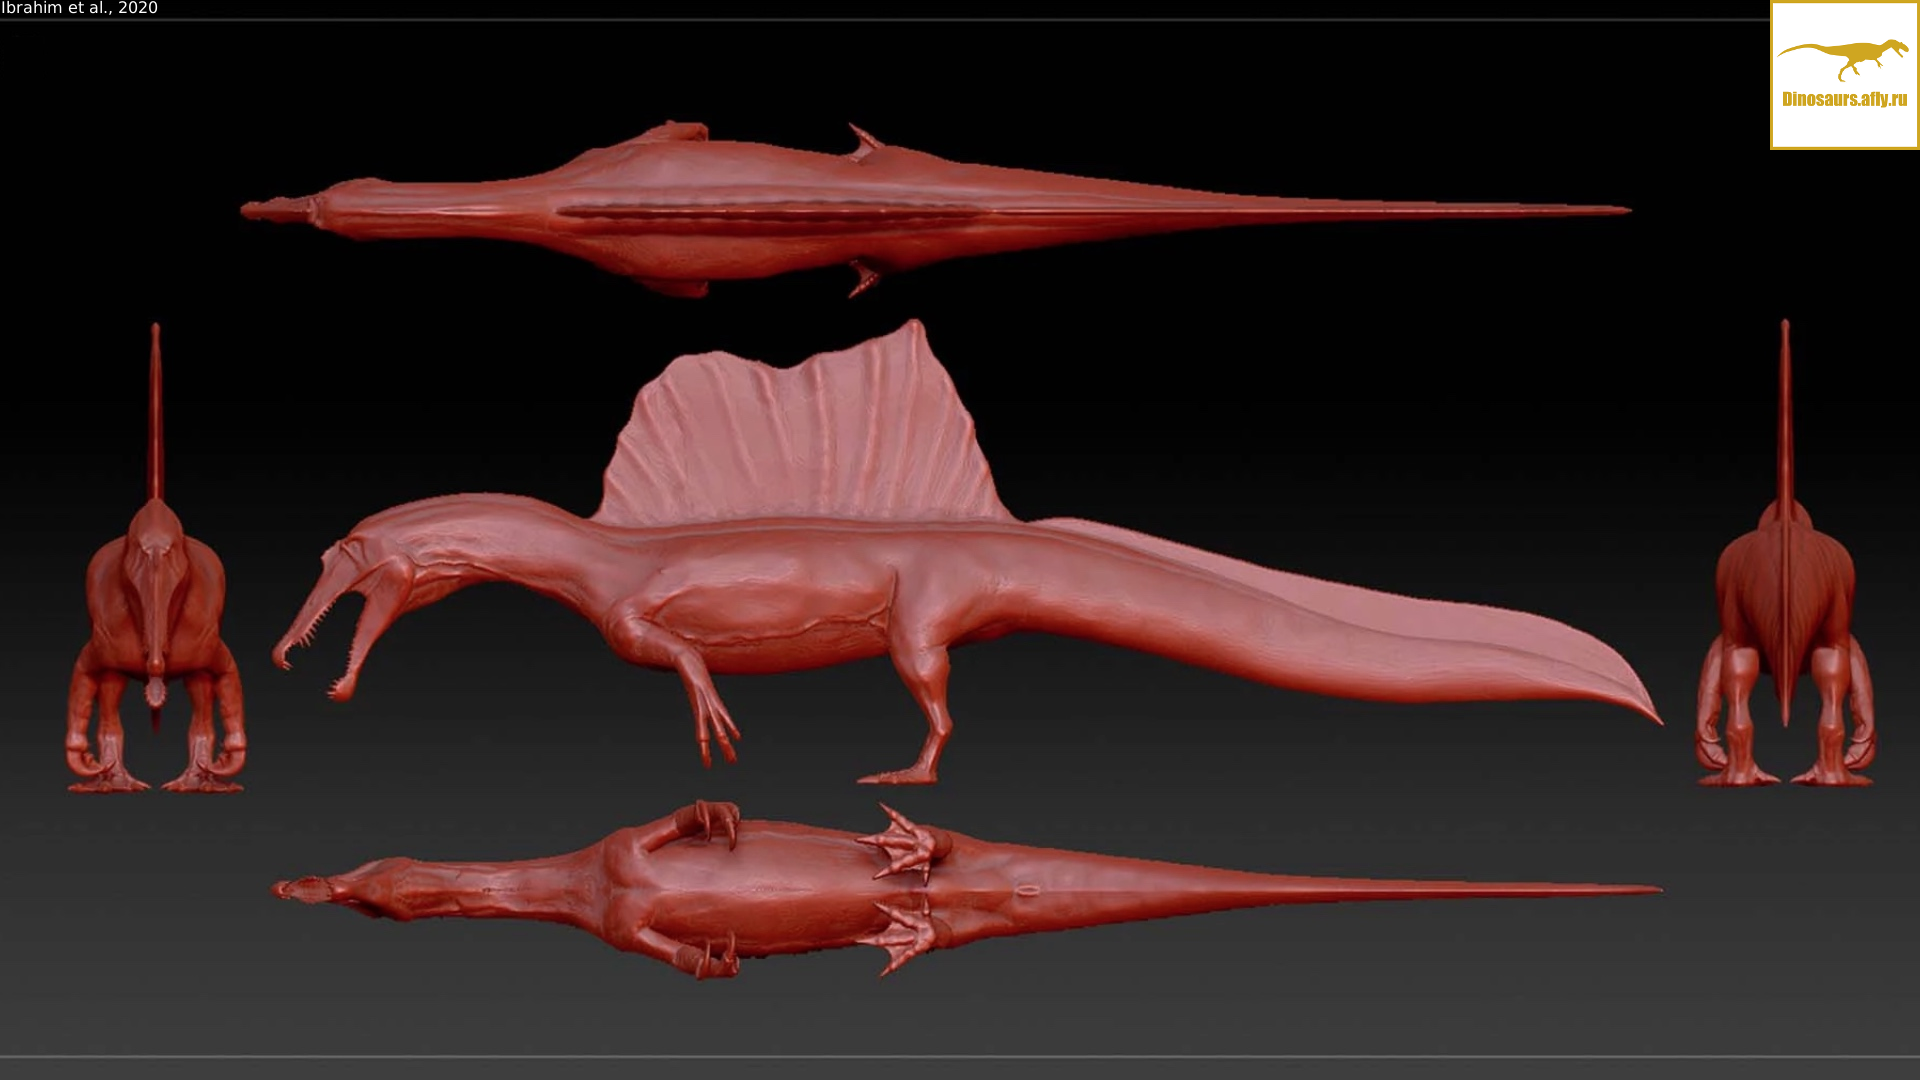This screenshot has height=1080, width=1920.
Task: Select the front-facing view on the left
Action: [155, 640]
